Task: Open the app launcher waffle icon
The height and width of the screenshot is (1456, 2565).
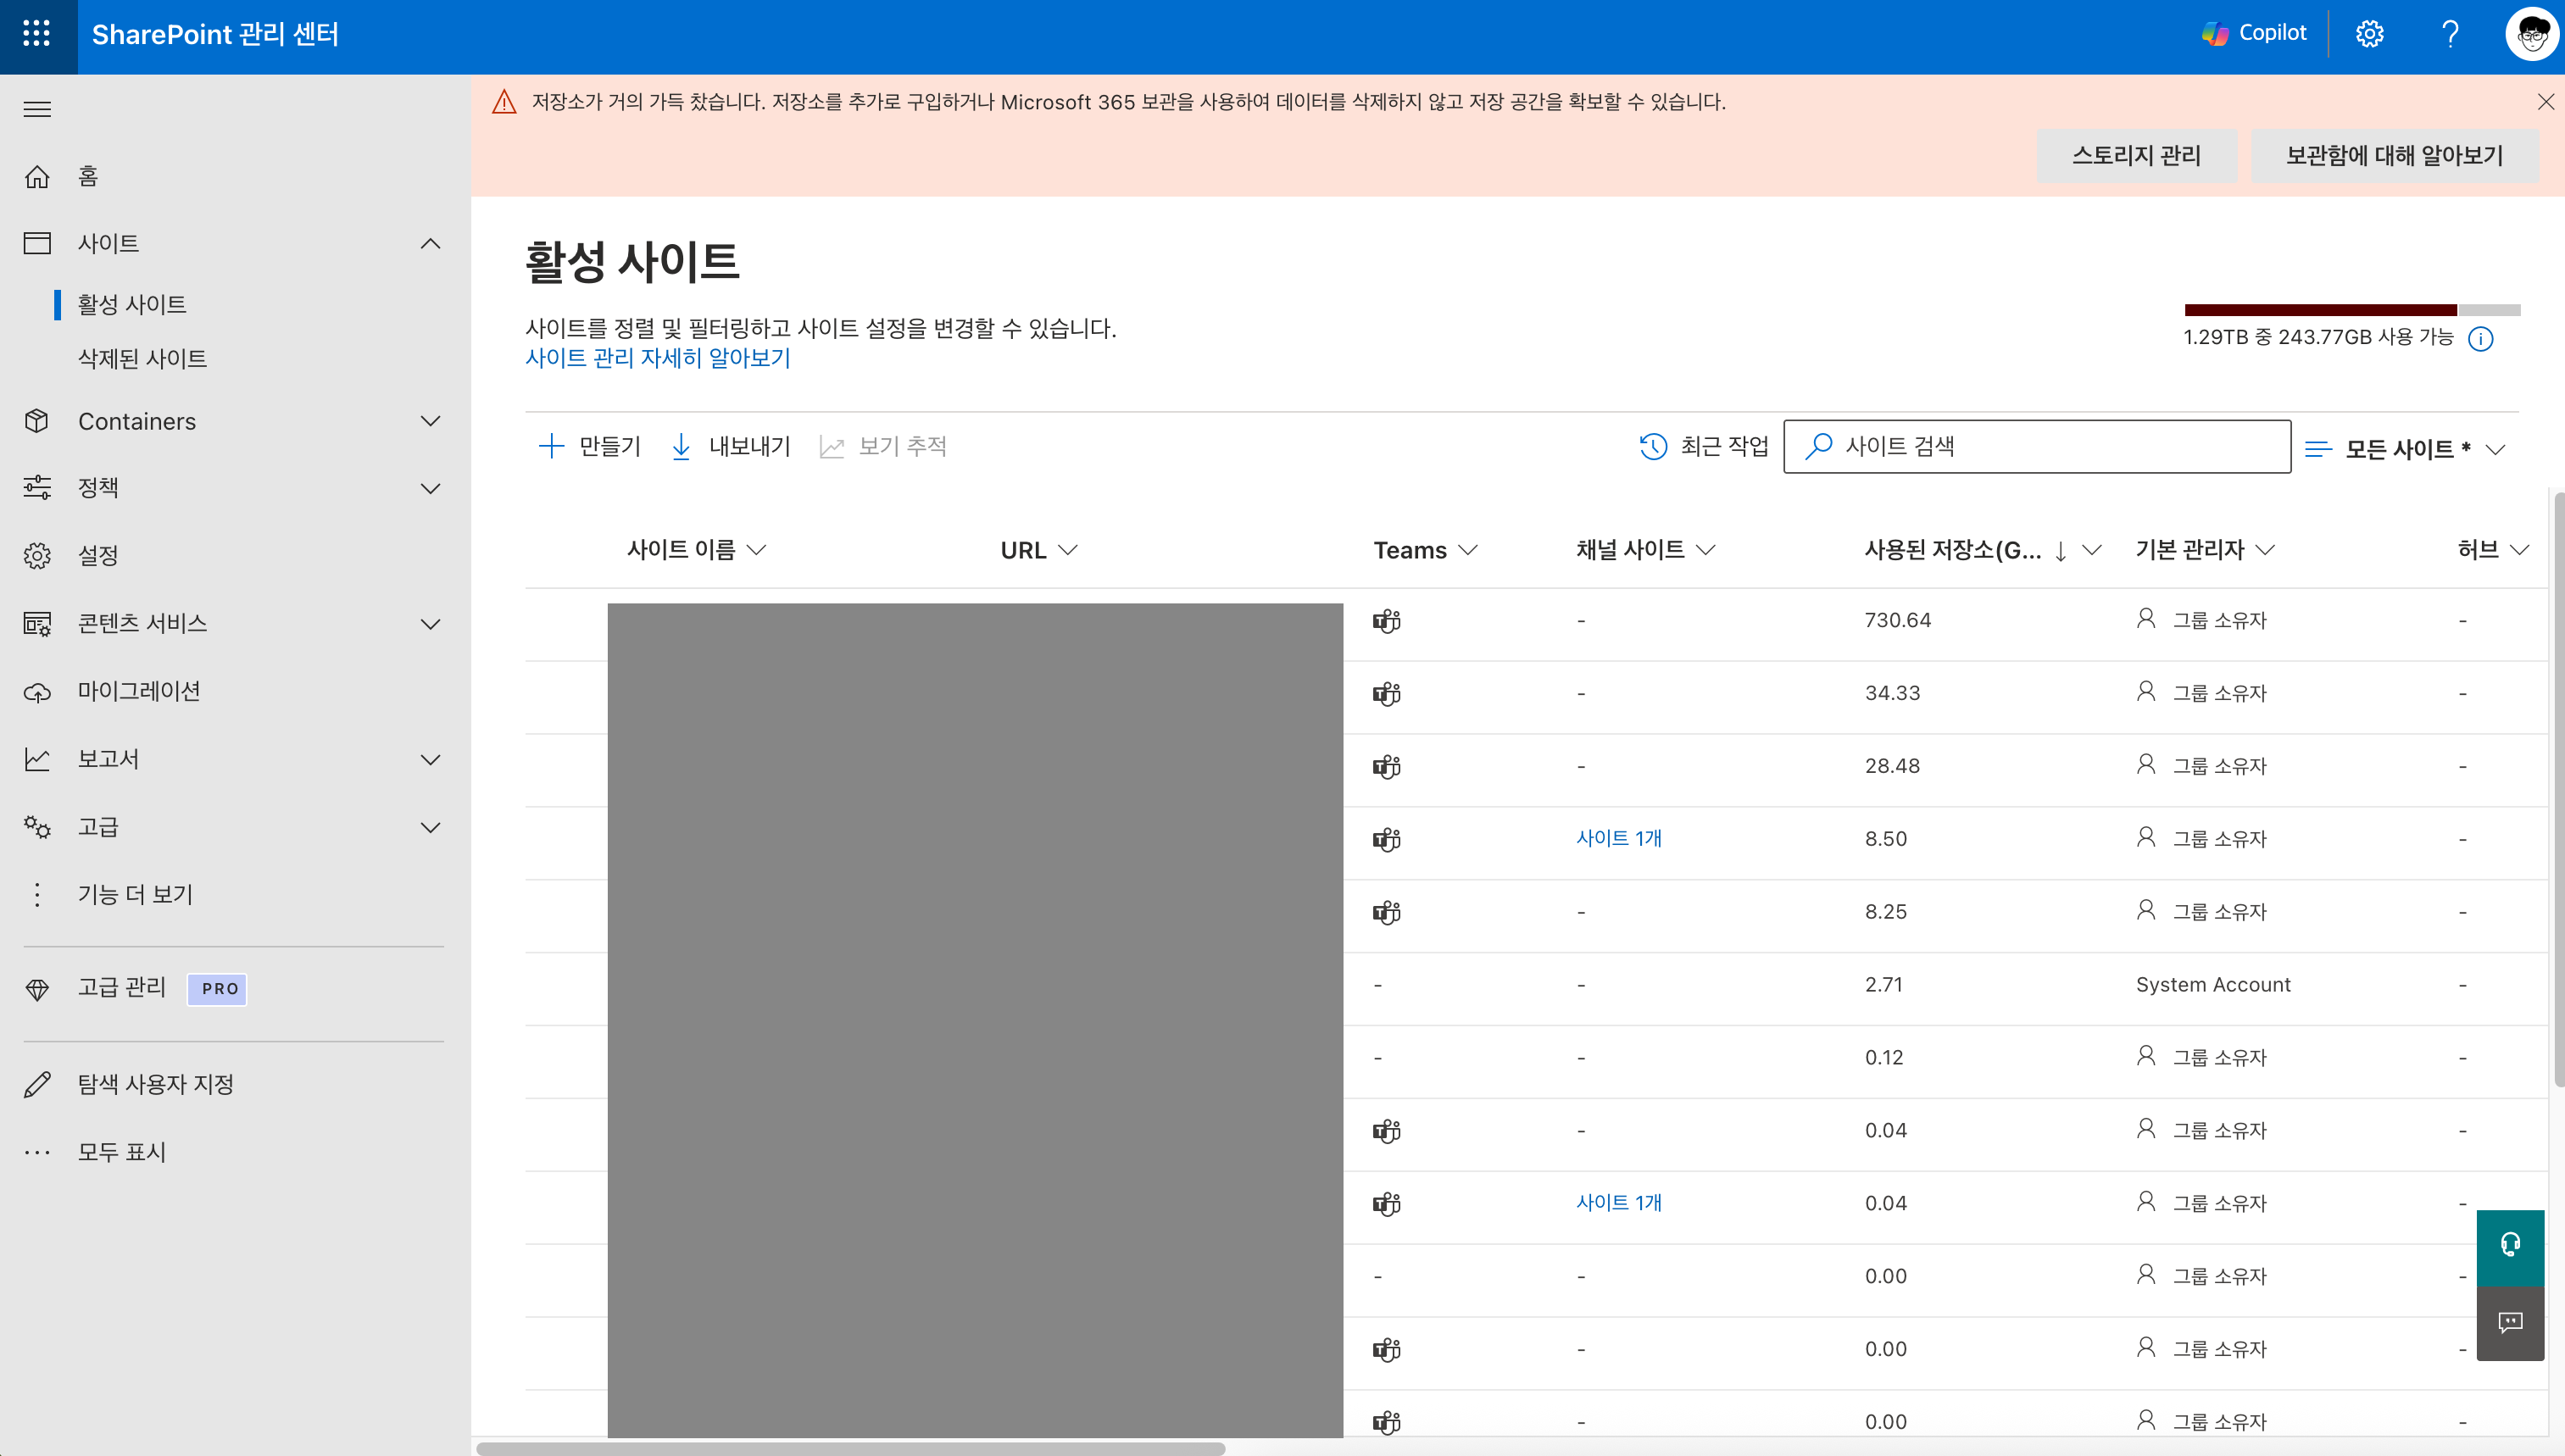Action: pos(37,35)
